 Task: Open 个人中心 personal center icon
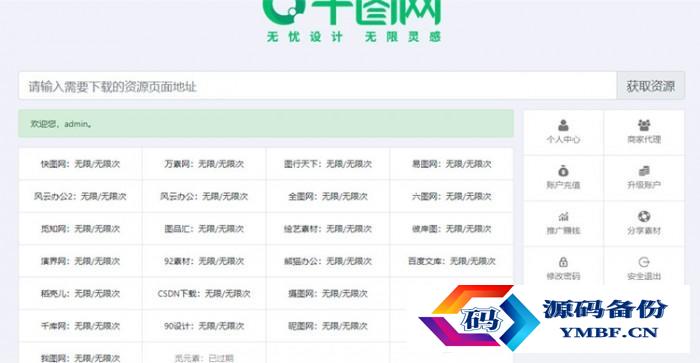point(563,125)
